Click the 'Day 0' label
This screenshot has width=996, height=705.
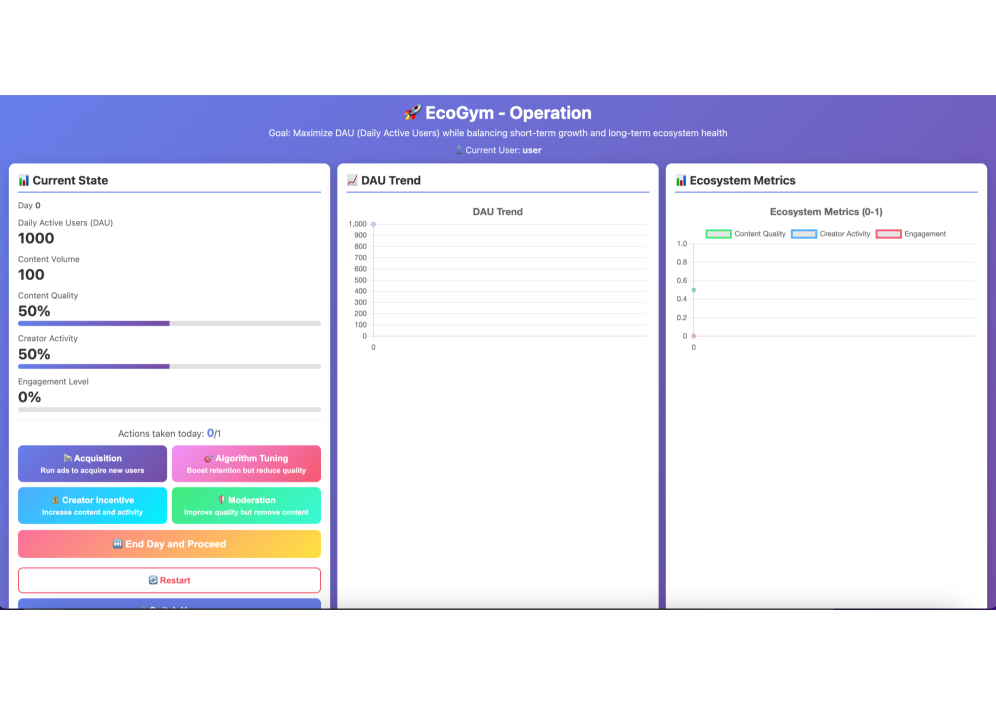pyautogui.click(x=29, y=205)
